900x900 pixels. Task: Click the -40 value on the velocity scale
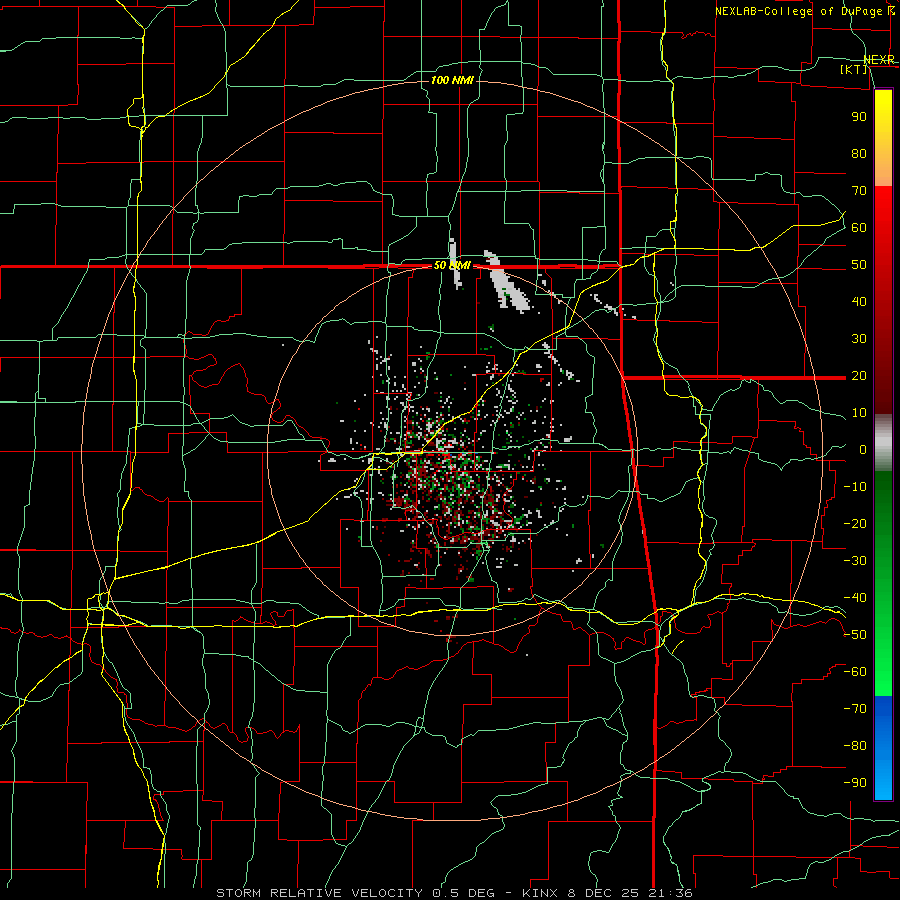(x=855, y=598)
